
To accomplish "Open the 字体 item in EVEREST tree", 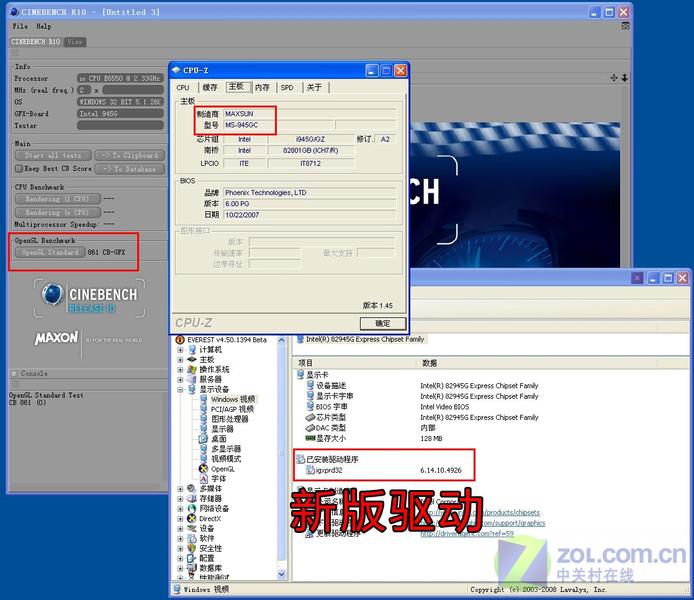I will 219,479.
